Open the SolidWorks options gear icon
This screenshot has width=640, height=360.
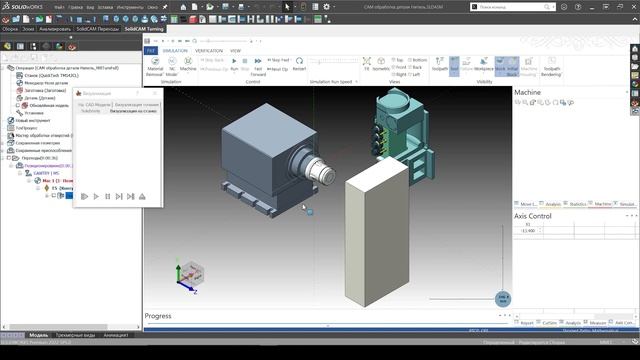(x=327, y=7)
